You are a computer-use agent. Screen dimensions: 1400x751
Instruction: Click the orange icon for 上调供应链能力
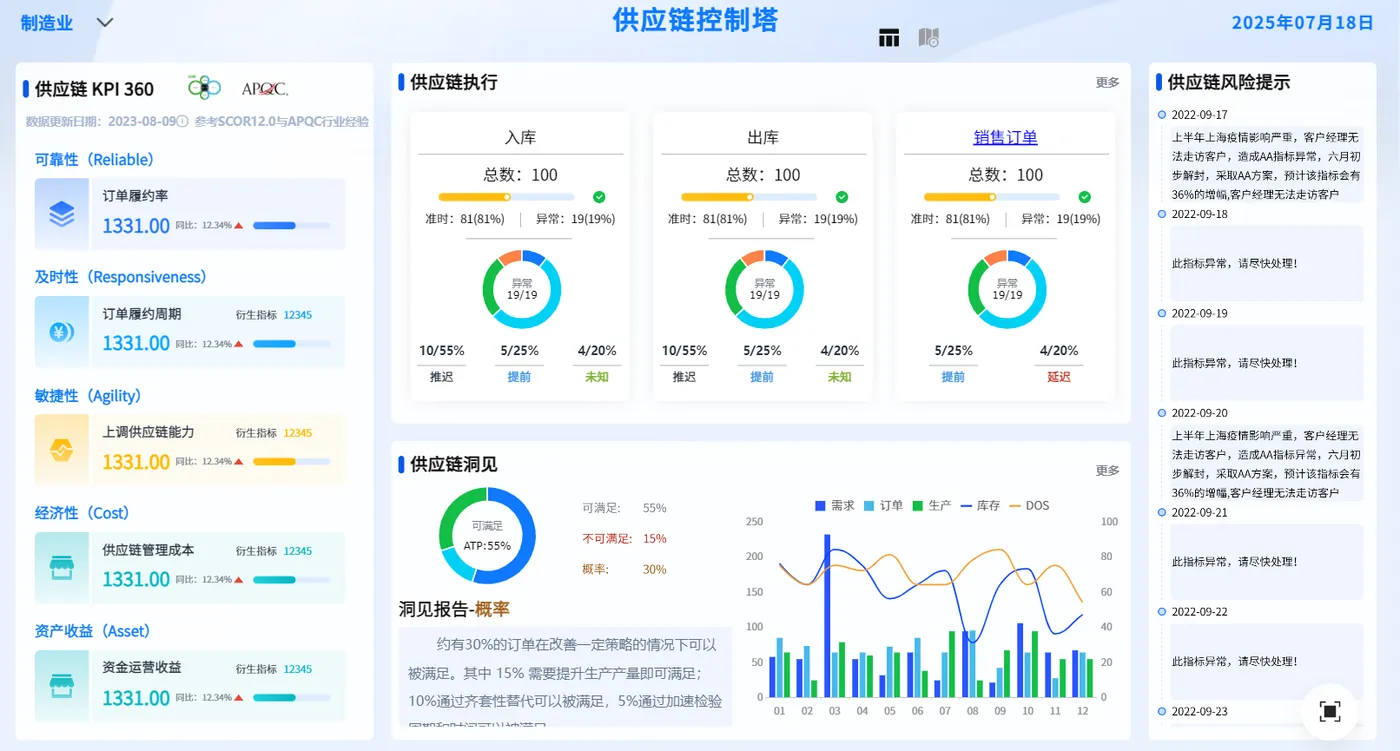62,450
